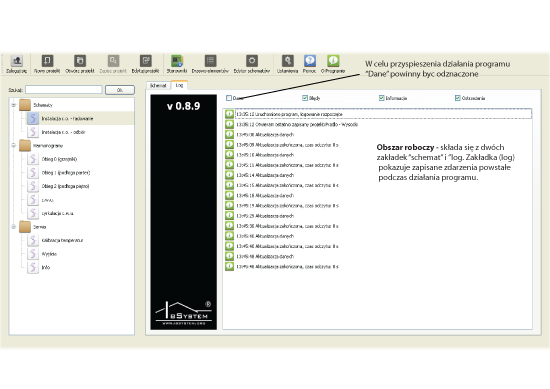Image resolution: width=550 pixels, height=389 pixels.
Task: Select the Schematy folder label
Action: [43, 105]
